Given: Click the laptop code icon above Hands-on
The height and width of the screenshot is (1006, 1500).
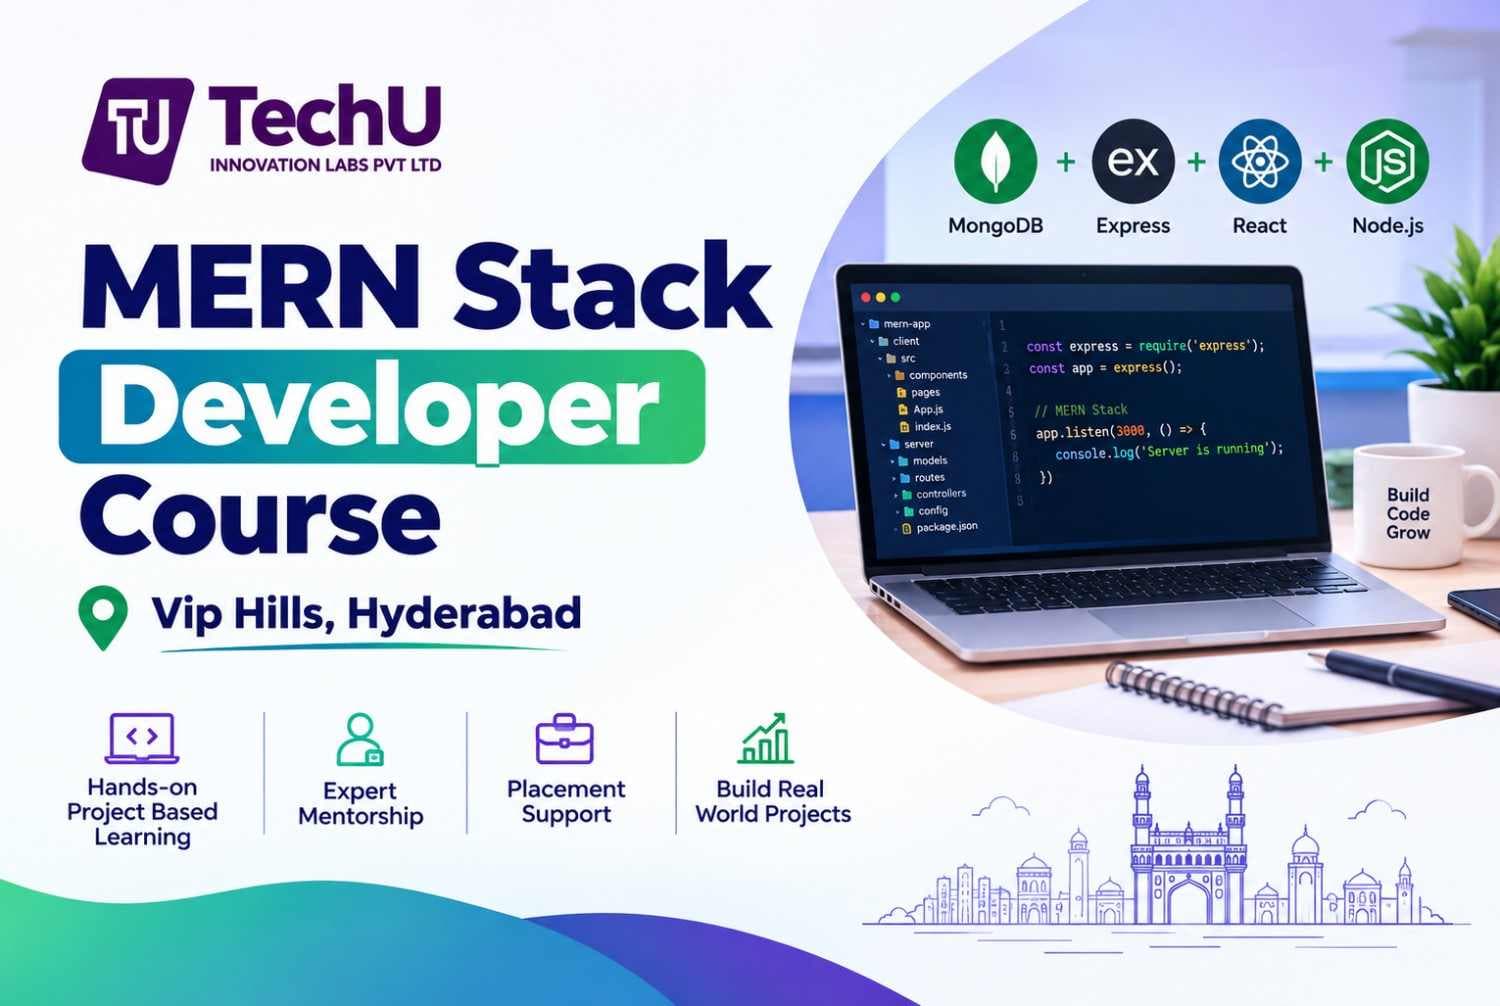Looking at the screenshot, I should [x=142, y=739].
